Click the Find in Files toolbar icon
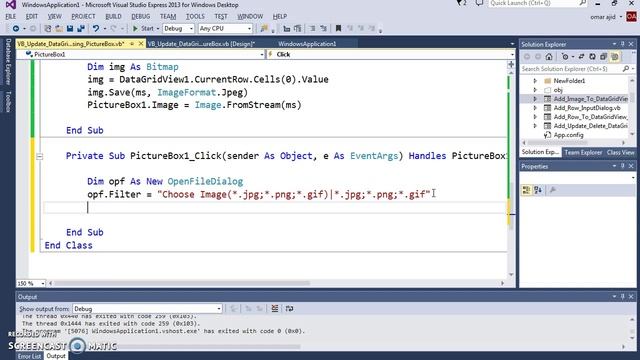Image resolution: width=640 pixels, height=360 pixels. click(x=264, y=29)
